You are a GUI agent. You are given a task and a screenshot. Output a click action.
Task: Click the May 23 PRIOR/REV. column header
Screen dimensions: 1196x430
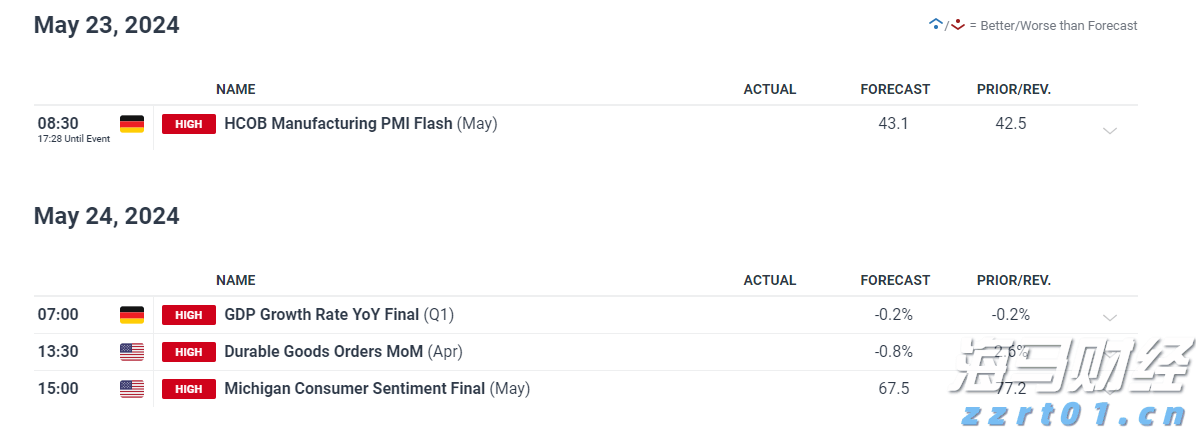click(x=1013, y=89)
